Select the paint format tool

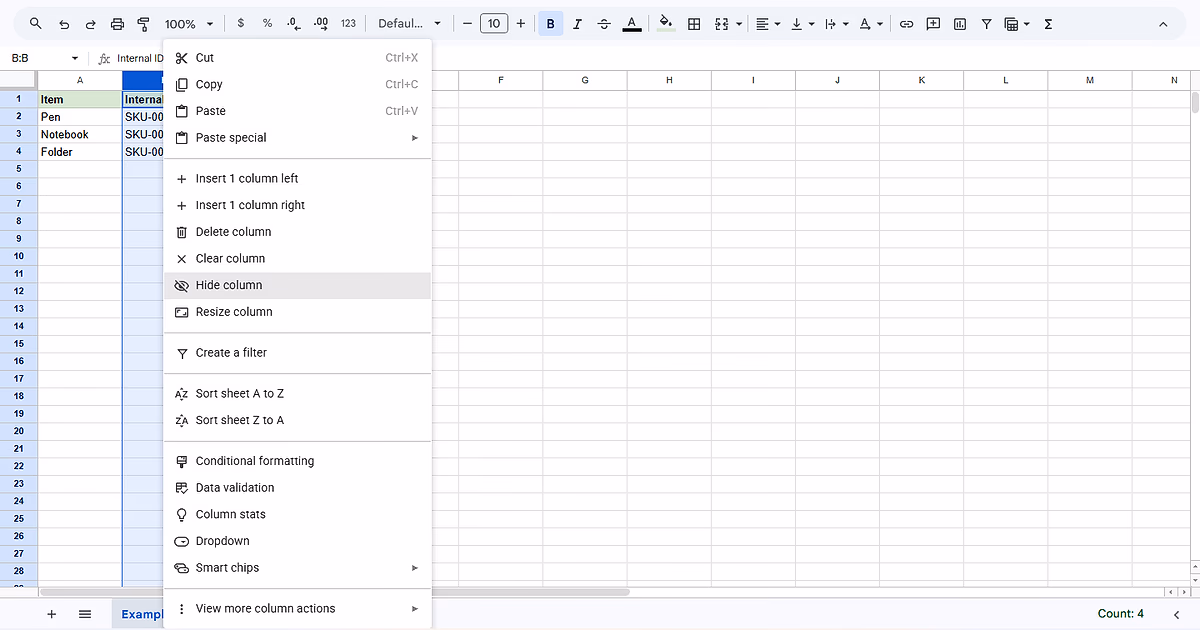point(143,24)
